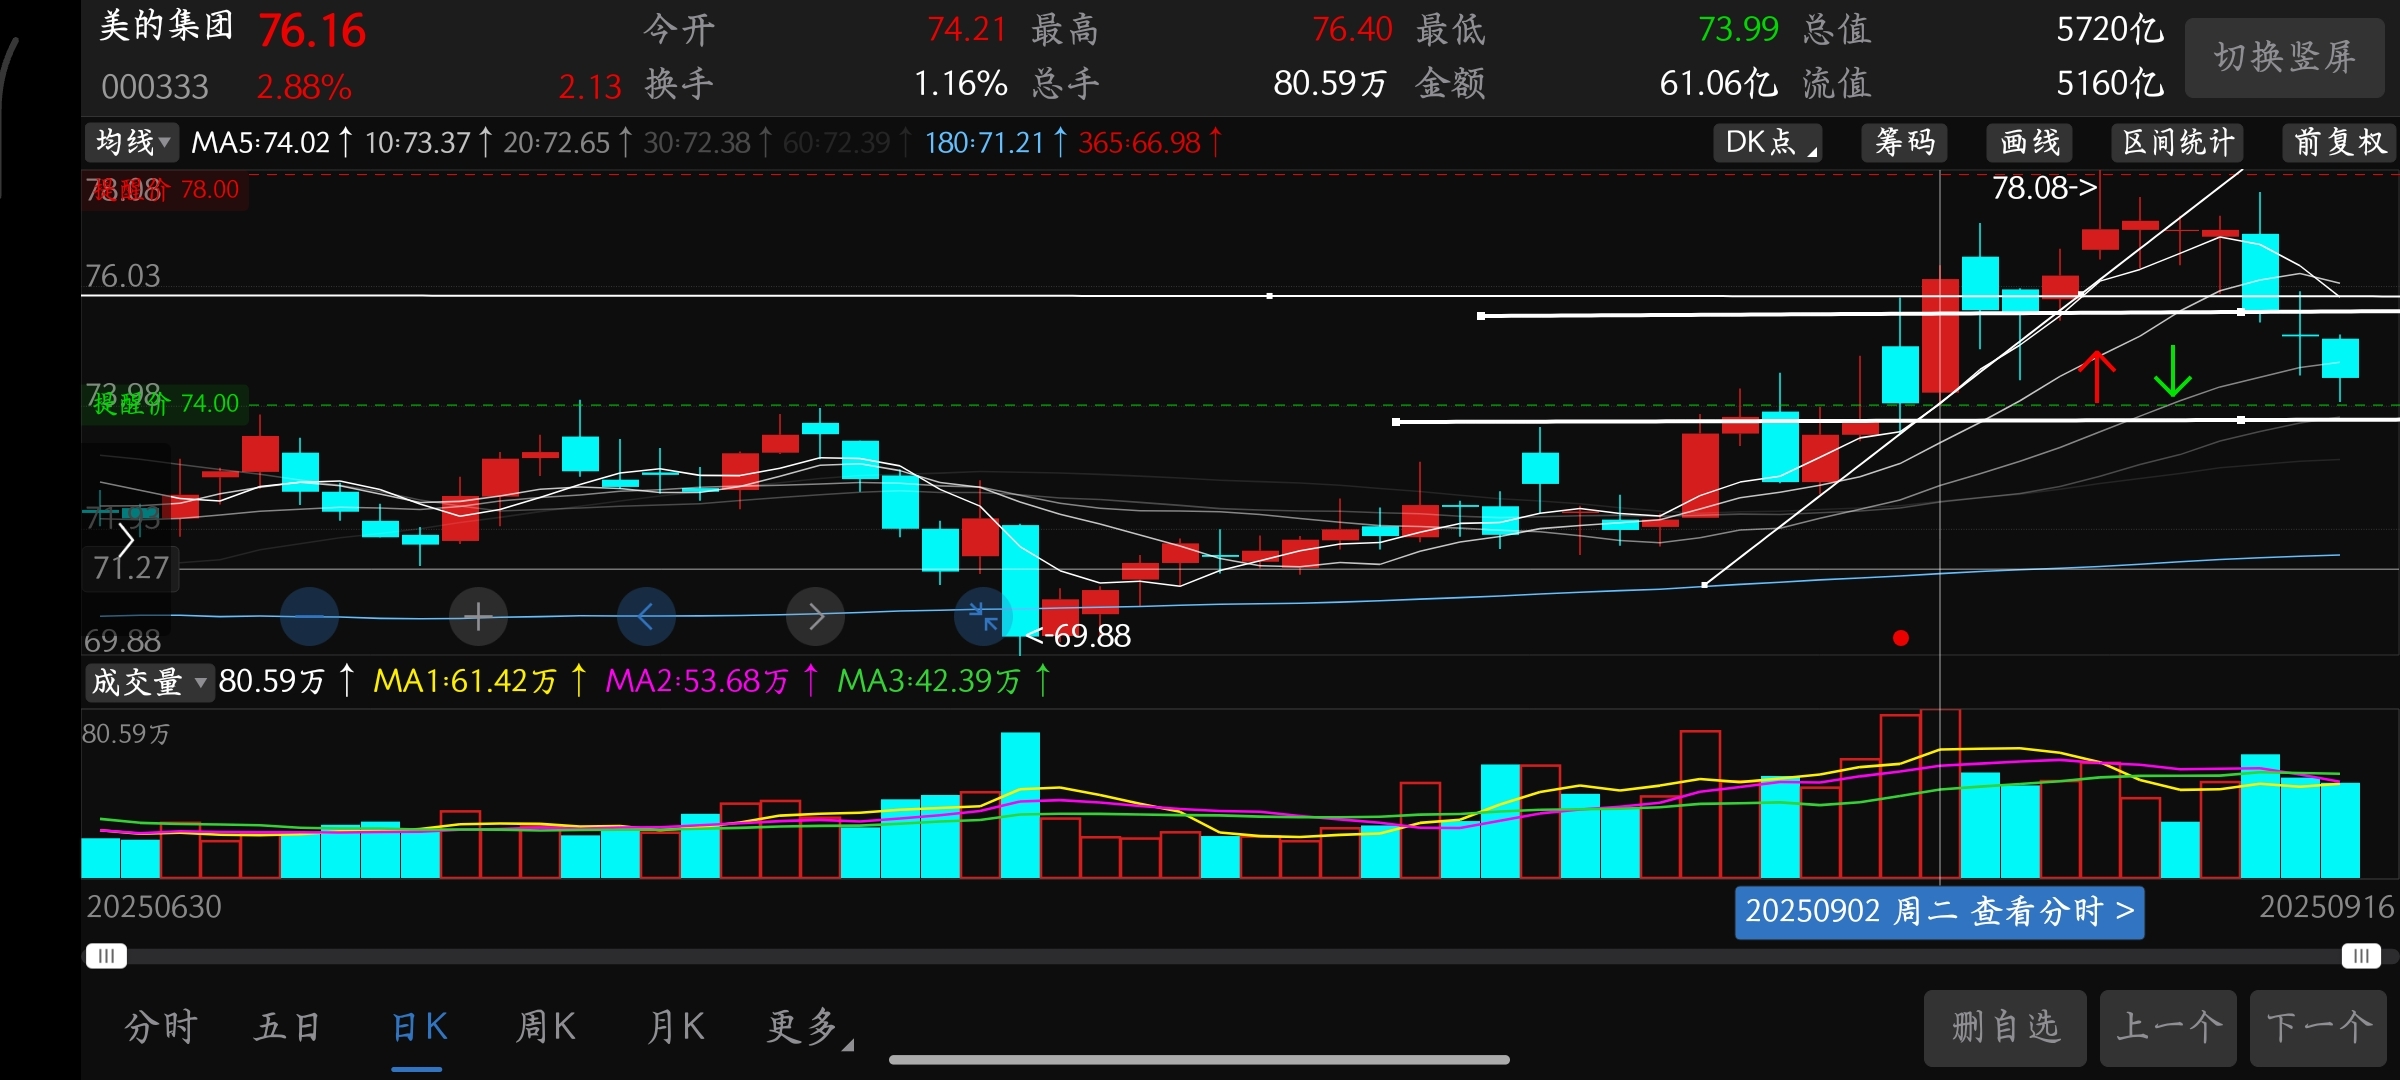Click the 流值 5160亿 value
Screen dimensions: 2400x1080
click(2110, 84)
